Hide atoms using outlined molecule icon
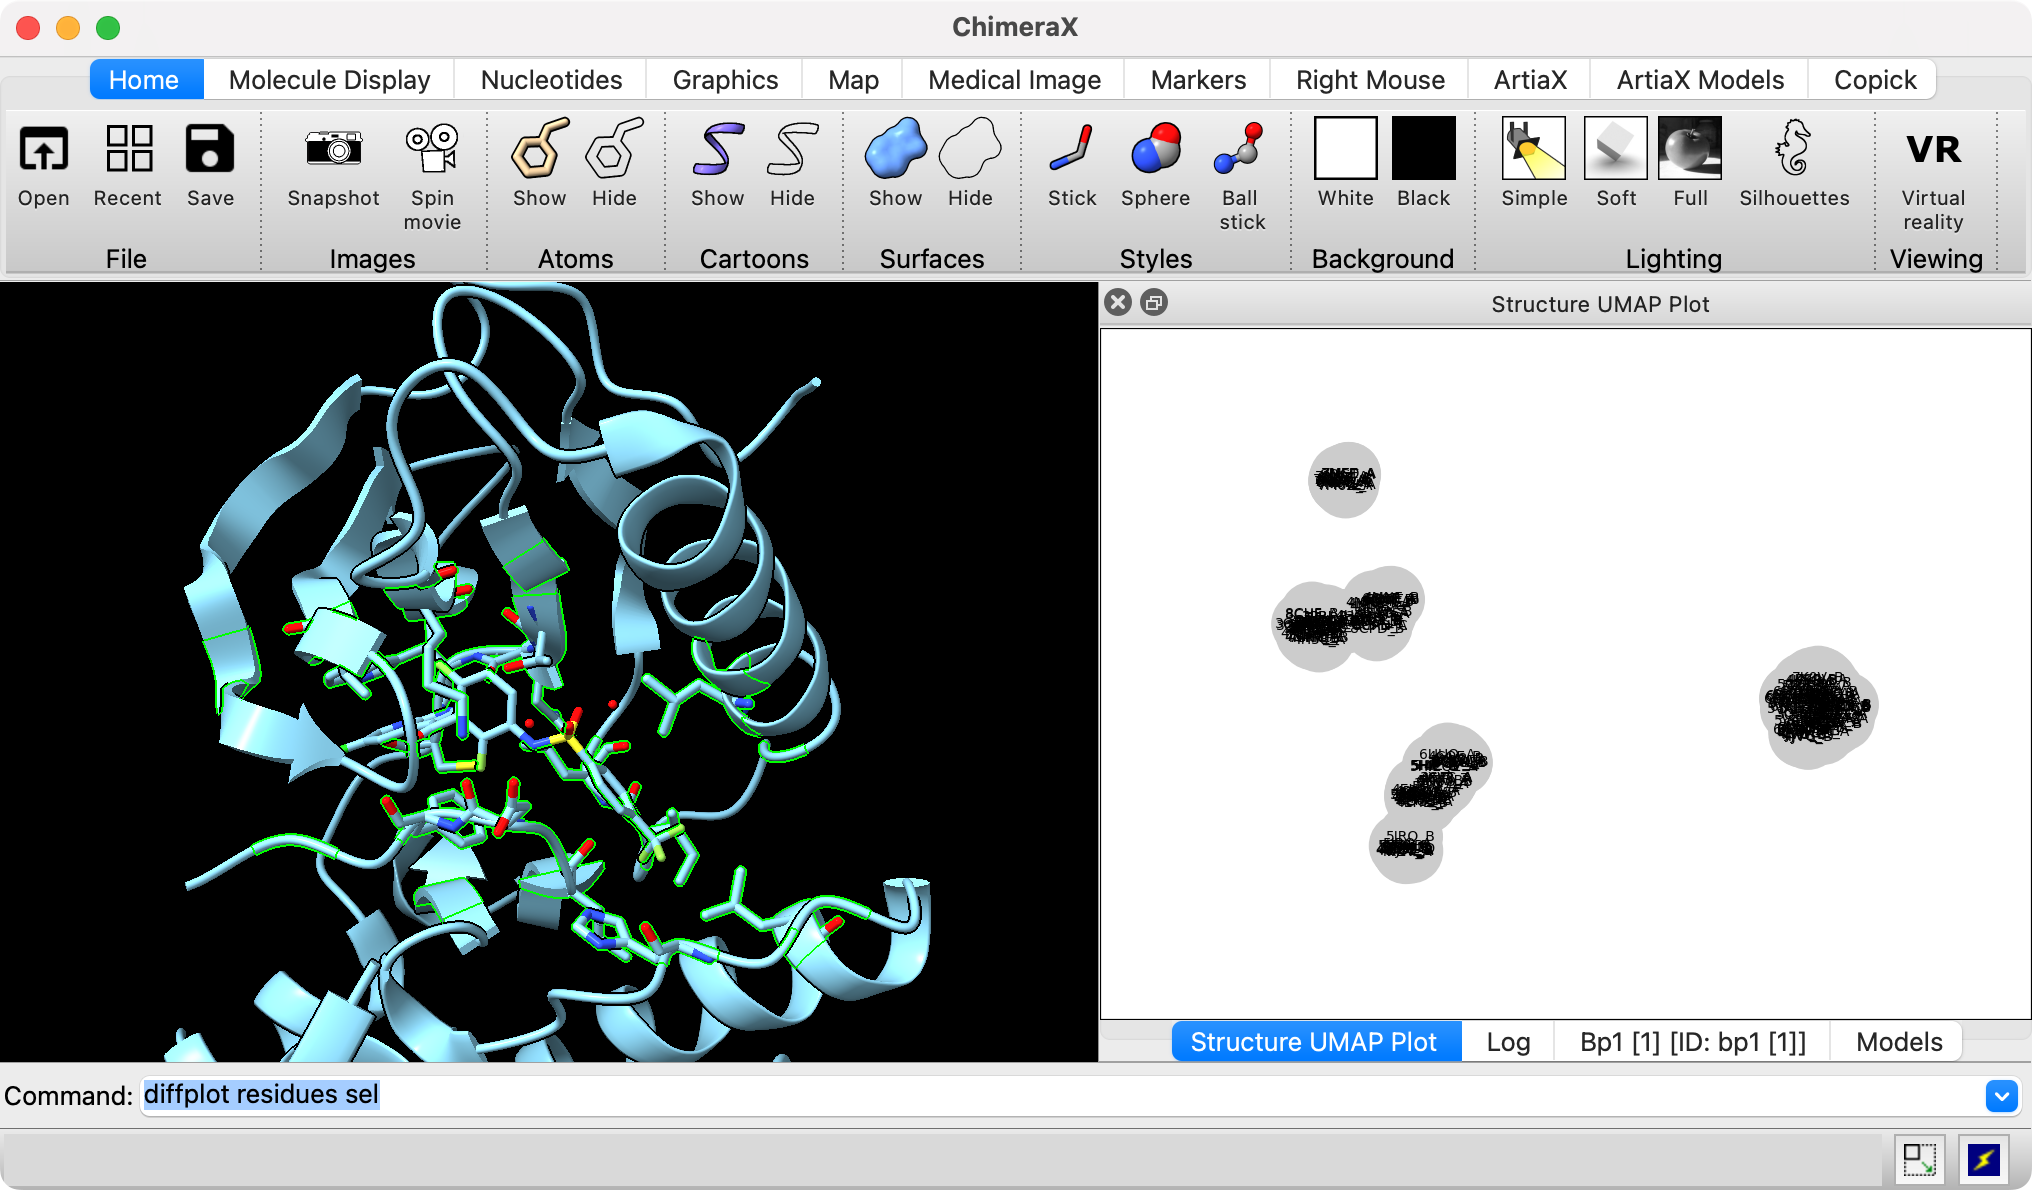The image size is (2032, 1190). click(613, 150)
